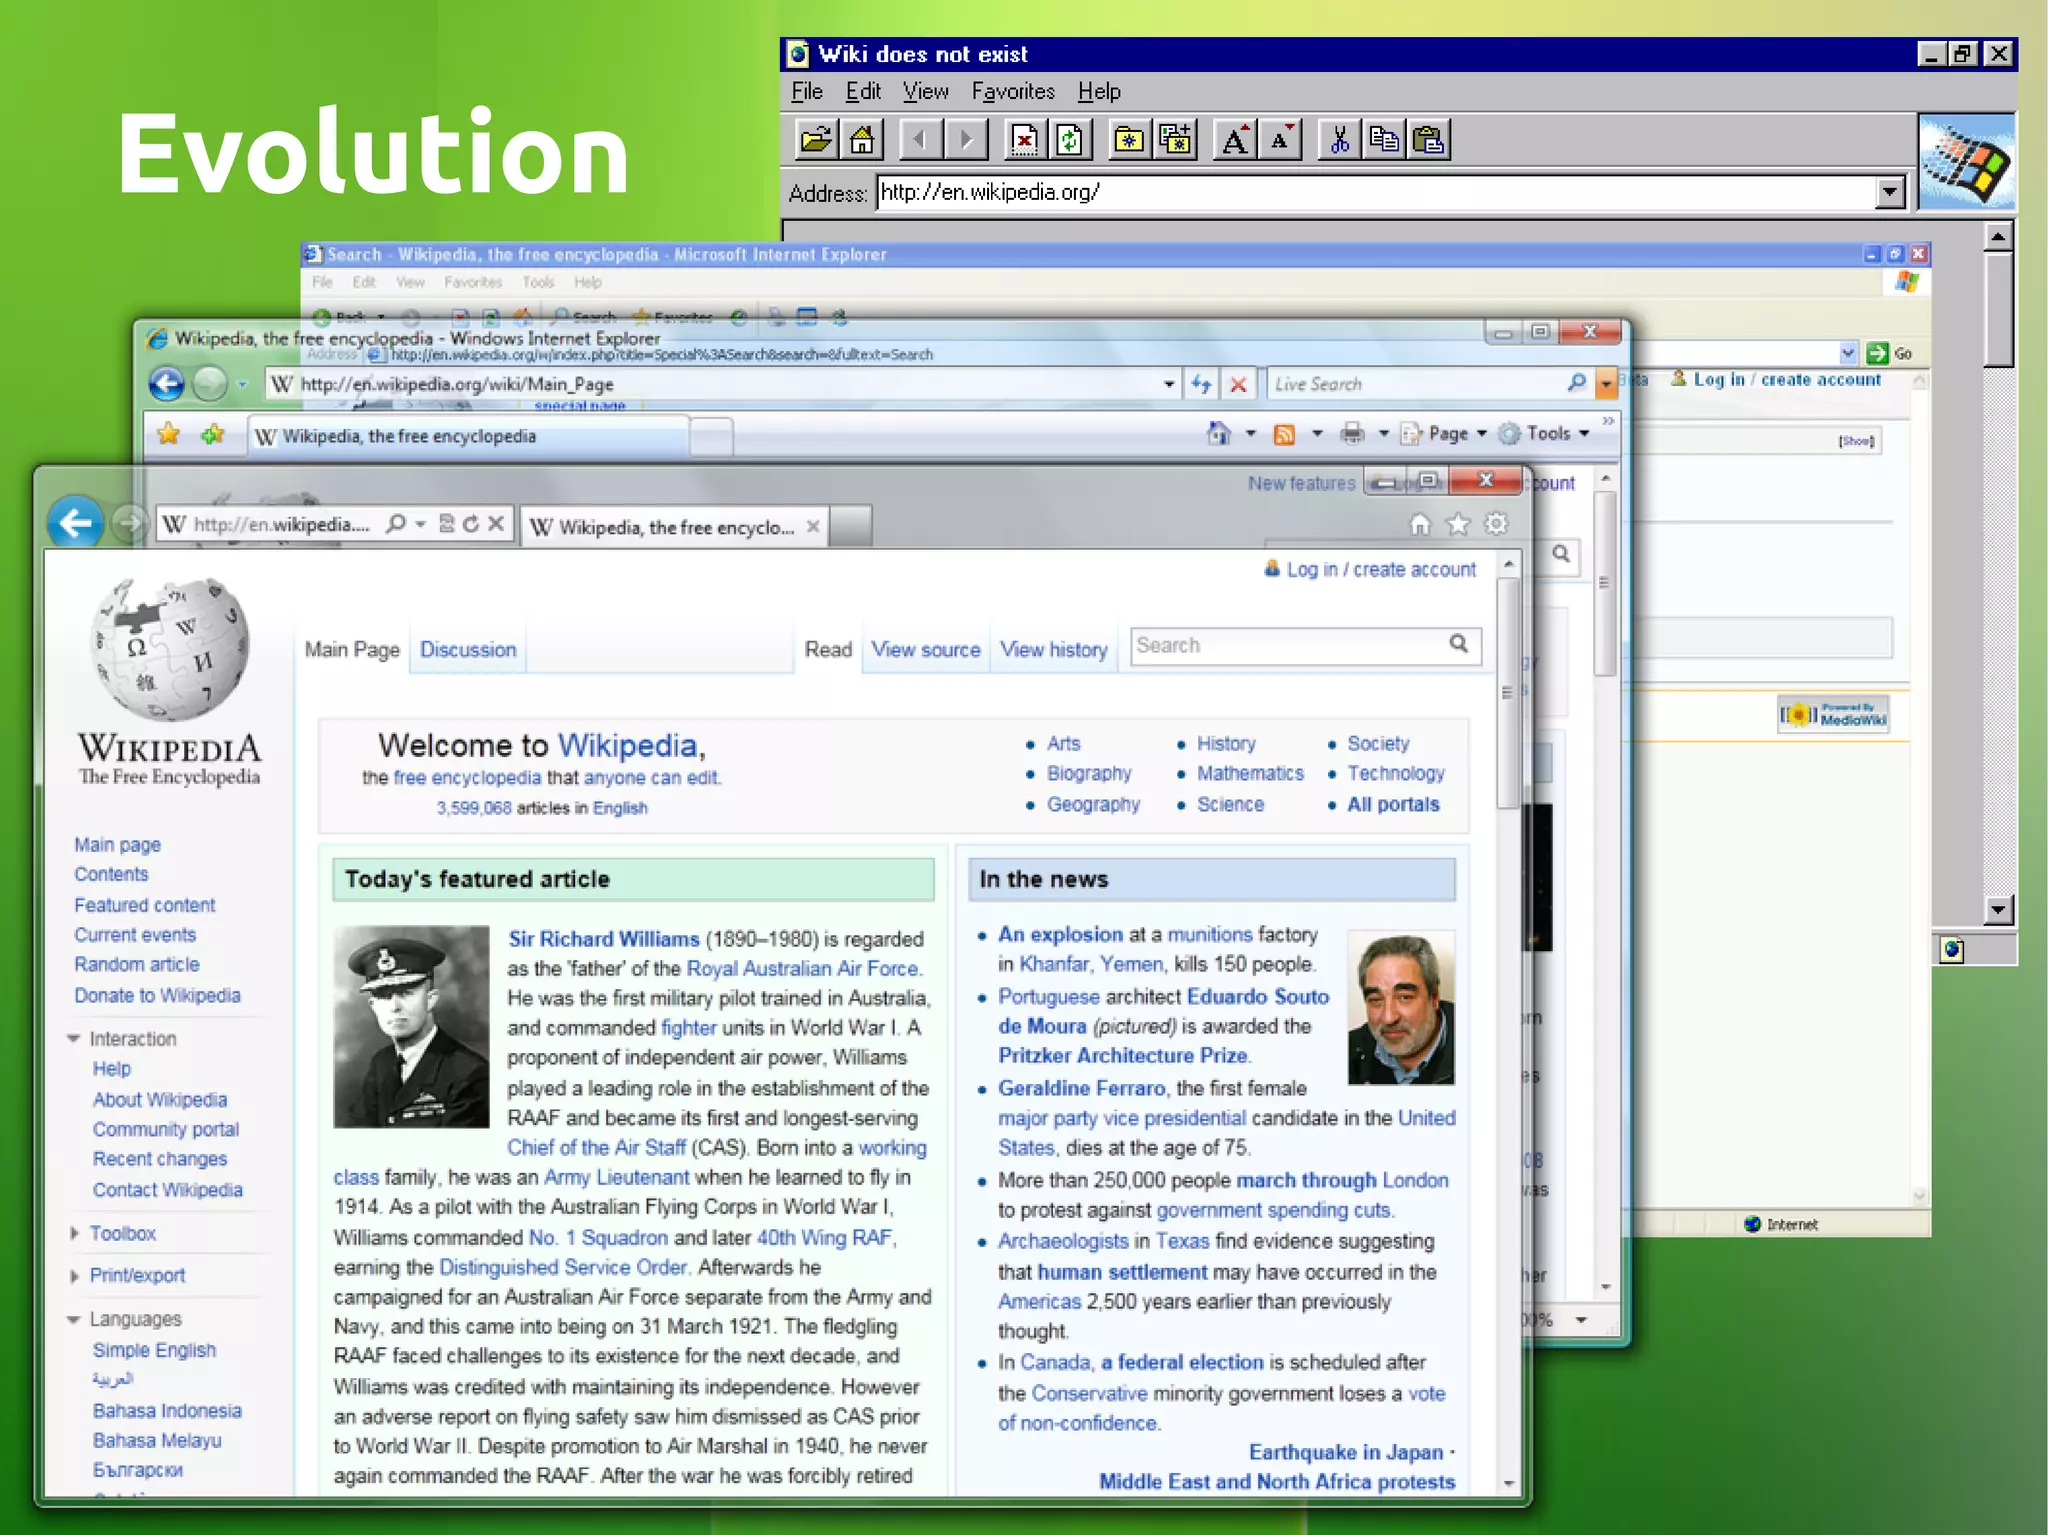Open the View history tab

point(1053,650)
